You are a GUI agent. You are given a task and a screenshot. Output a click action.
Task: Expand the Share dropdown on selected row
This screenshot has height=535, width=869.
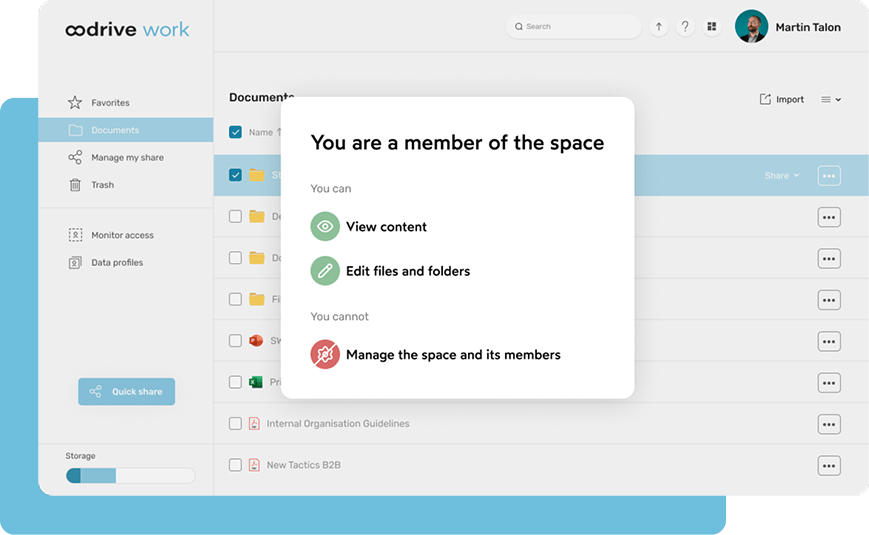pyautogui.click(x=782, y=176)
